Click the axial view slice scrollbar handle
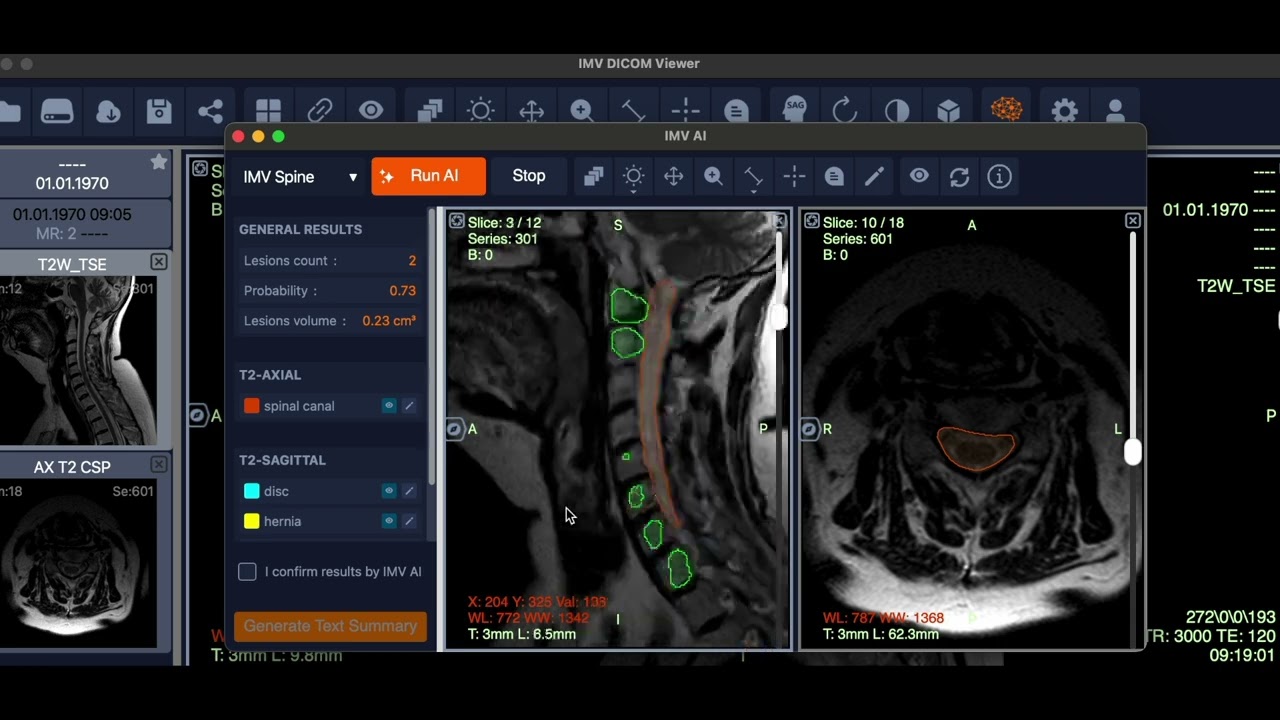1280x720 pixels. (1132, 452)
